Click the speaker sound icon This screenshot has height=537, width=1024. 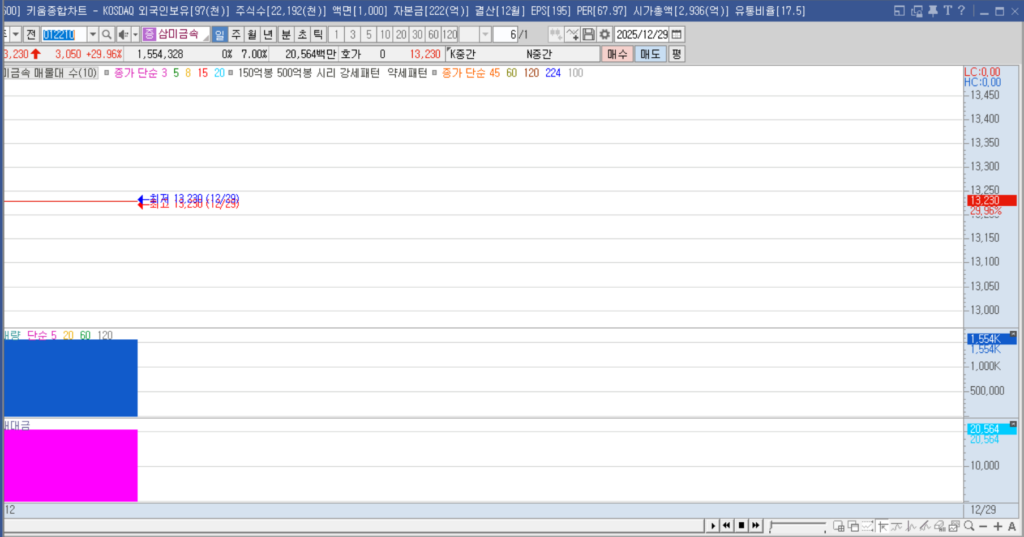122,34
